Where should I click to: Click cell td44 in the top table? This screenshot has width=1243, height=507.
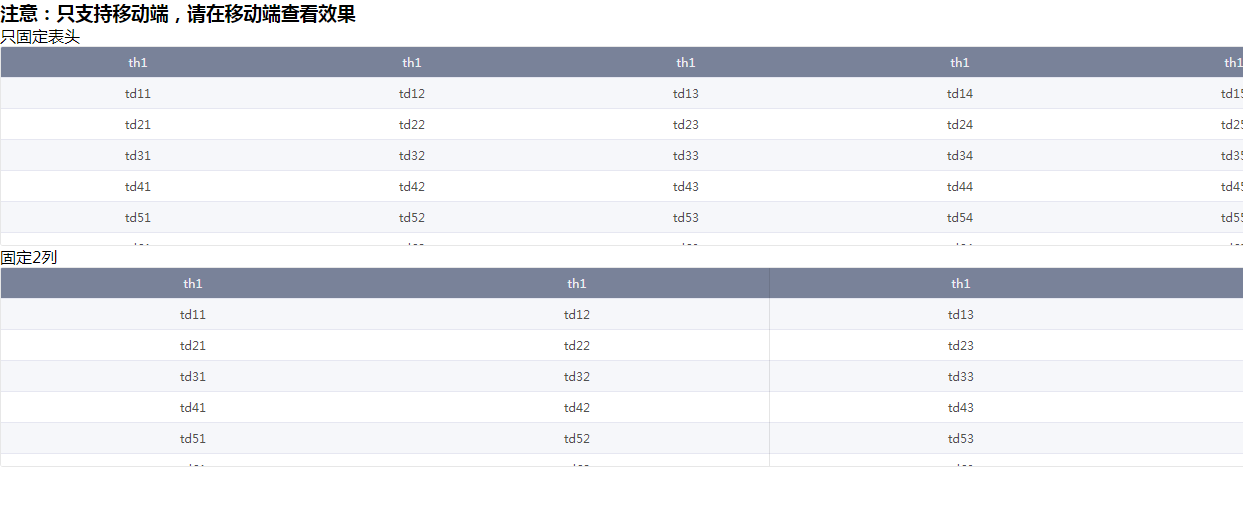click(x=960, y=187)
